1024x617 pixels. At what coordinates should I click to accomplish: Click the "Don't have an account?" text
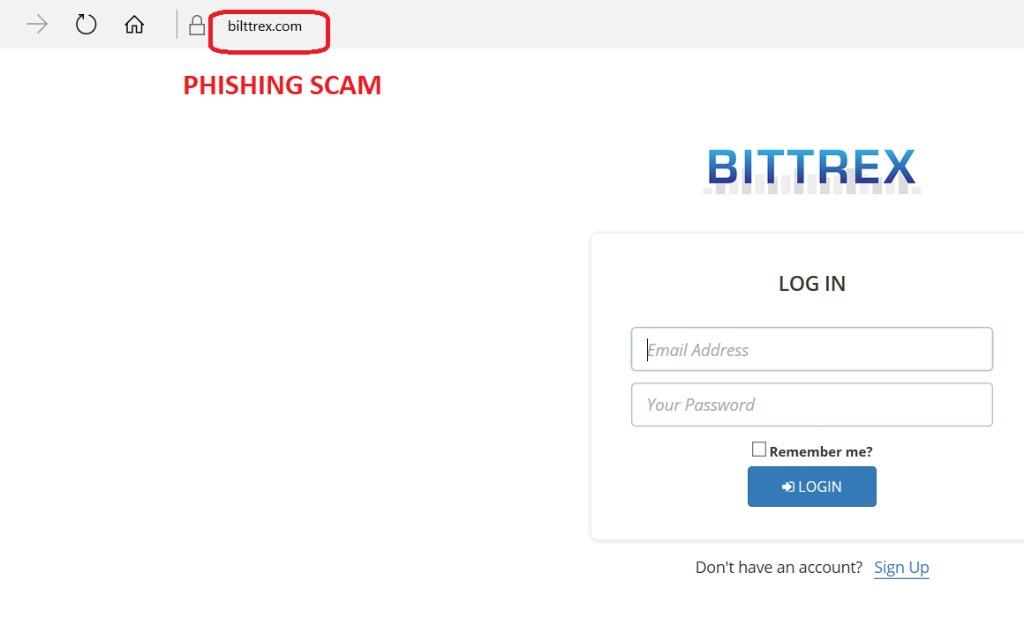click(778, 567)
